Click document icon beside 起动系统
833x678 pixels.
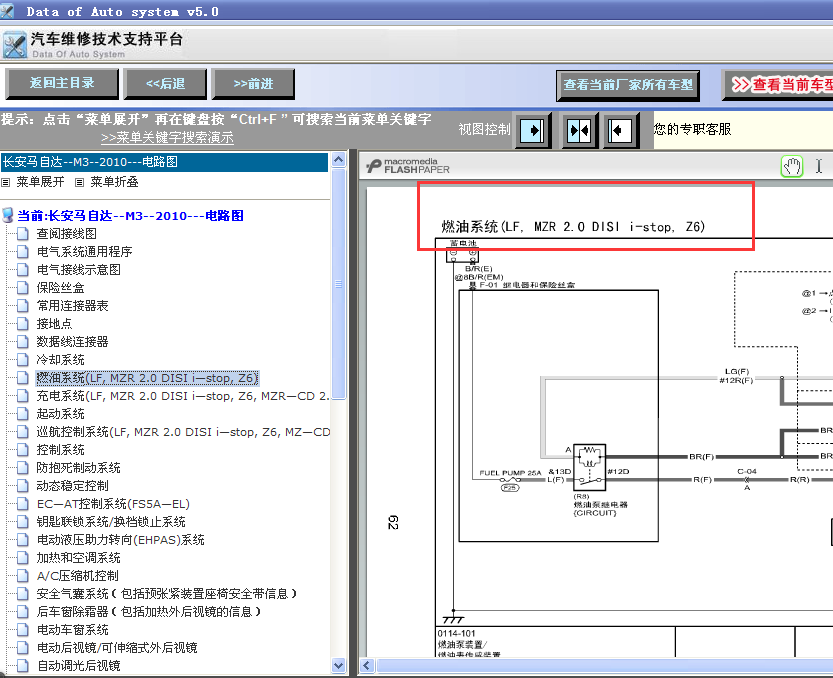click(x=22, y=414)
